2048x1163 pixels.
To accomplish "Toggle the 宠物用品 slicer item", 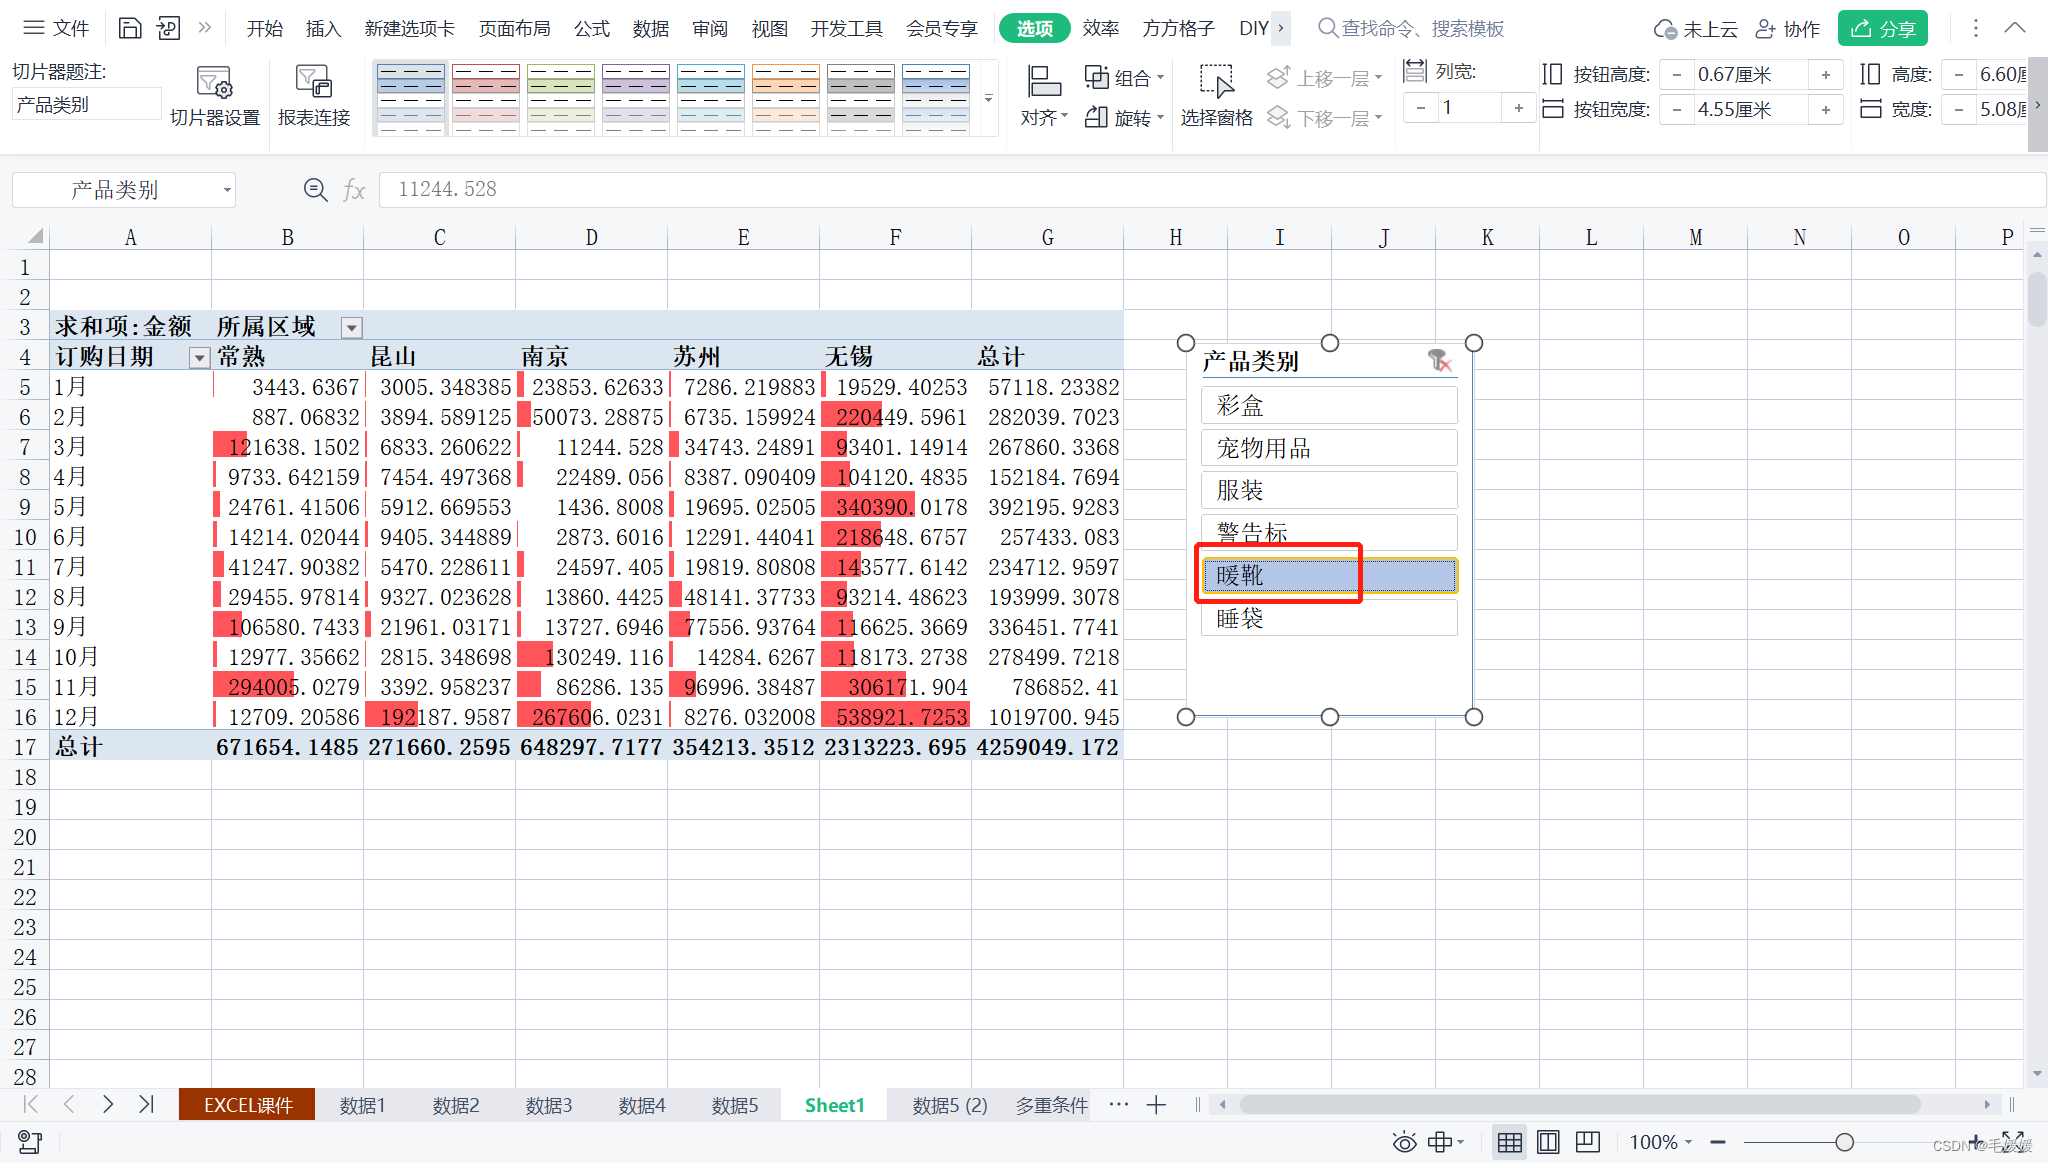I will point(1328,449).
